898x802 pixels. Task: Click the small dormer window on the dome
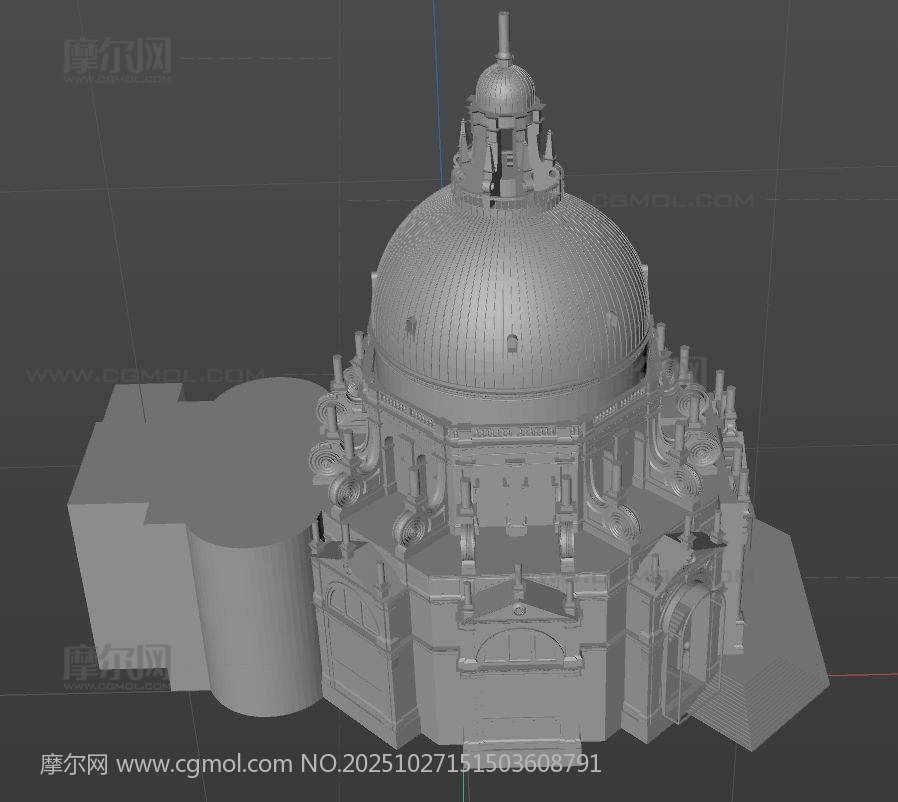tap(512, 343)
